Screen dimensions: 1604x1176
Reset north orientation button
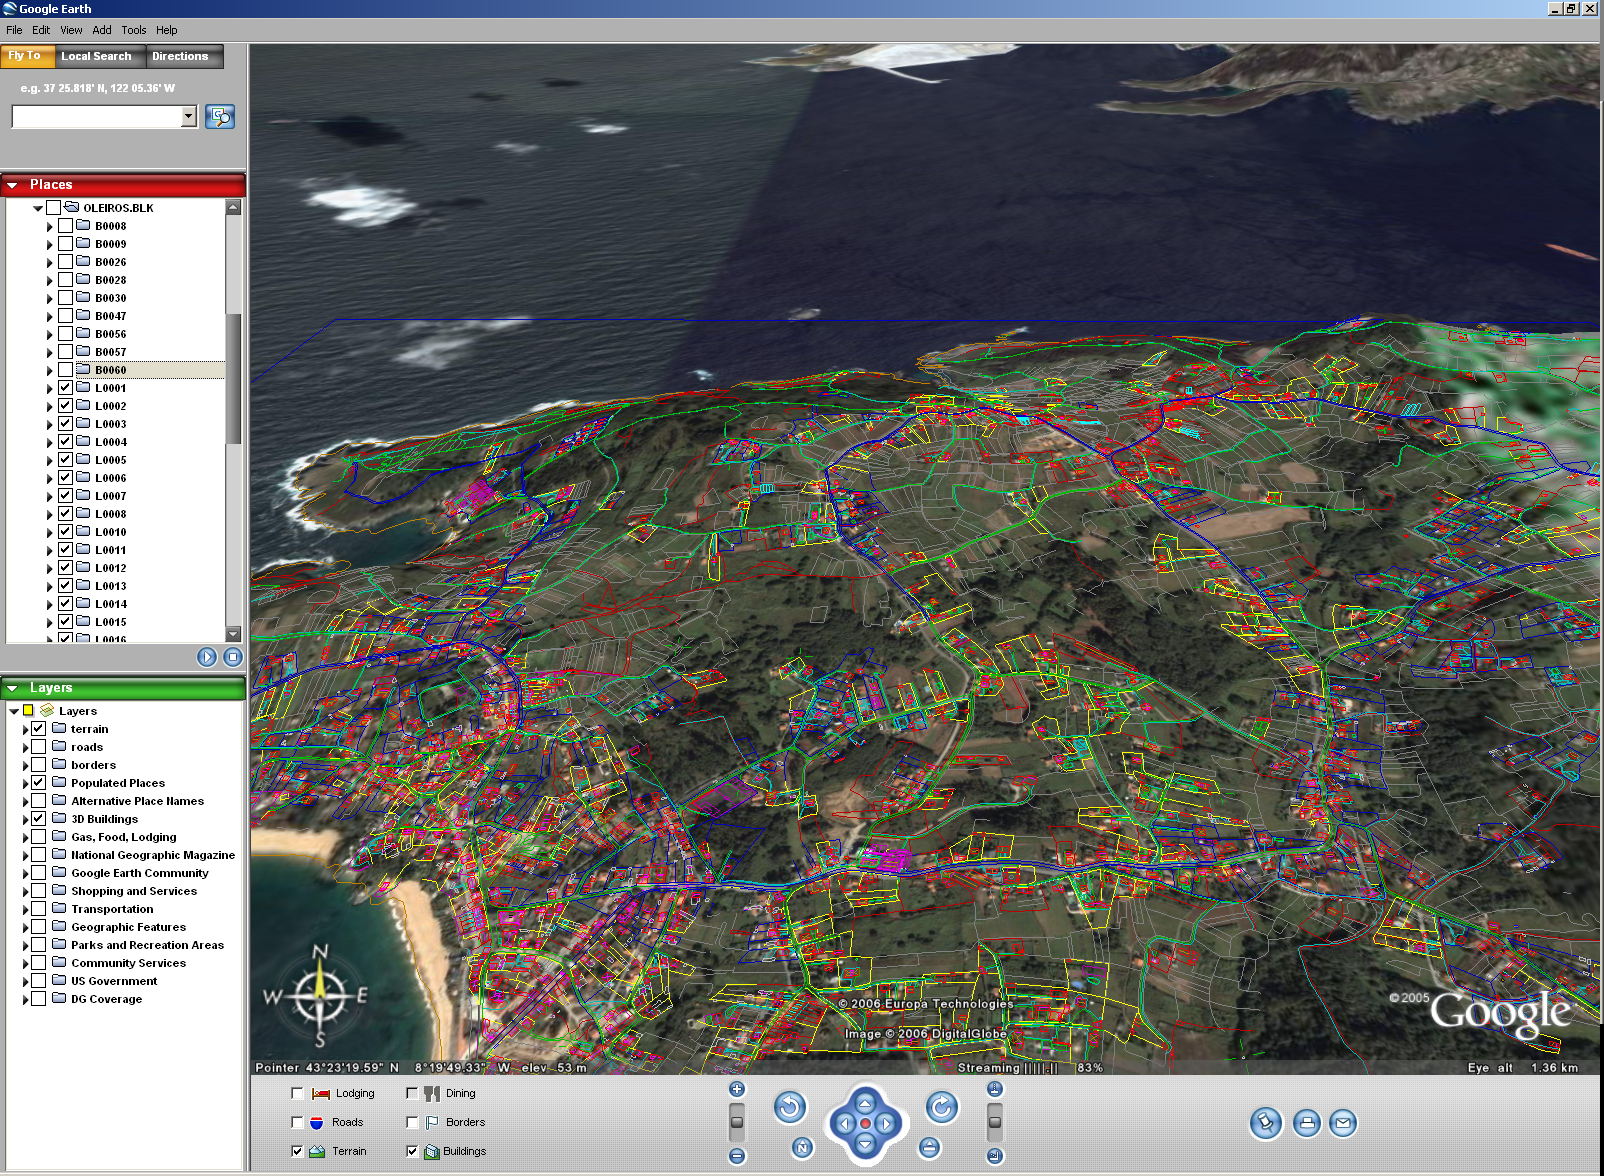click(802, 1148)
